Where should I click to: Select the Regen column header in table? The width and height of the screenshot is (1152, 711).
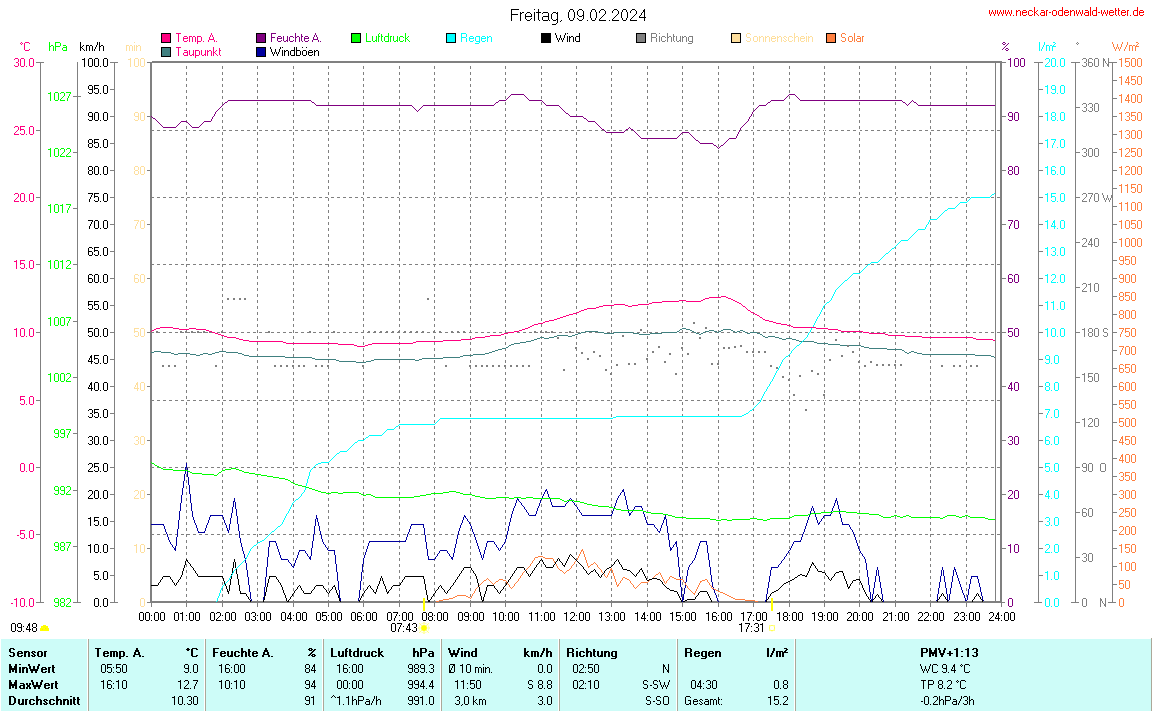703,653
